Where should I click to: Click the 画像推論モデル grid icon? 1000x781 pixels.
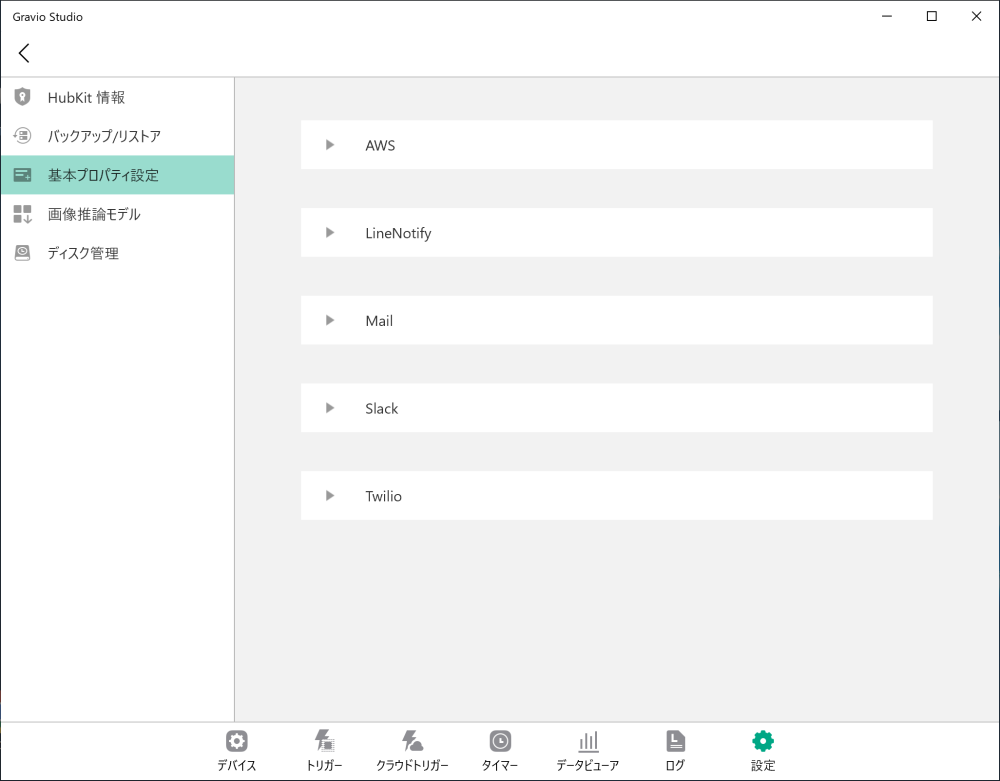(22, 214)
